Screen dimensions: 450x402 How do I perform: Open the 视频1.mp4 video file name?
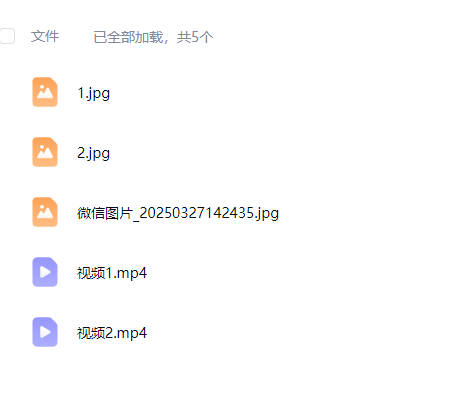point(112,273)
